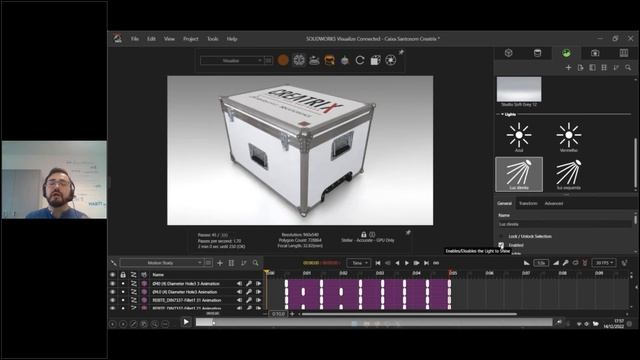This screenshot has height=360, width=640.
Task: Play the animation in reverse
Action: tap(397, 263)
